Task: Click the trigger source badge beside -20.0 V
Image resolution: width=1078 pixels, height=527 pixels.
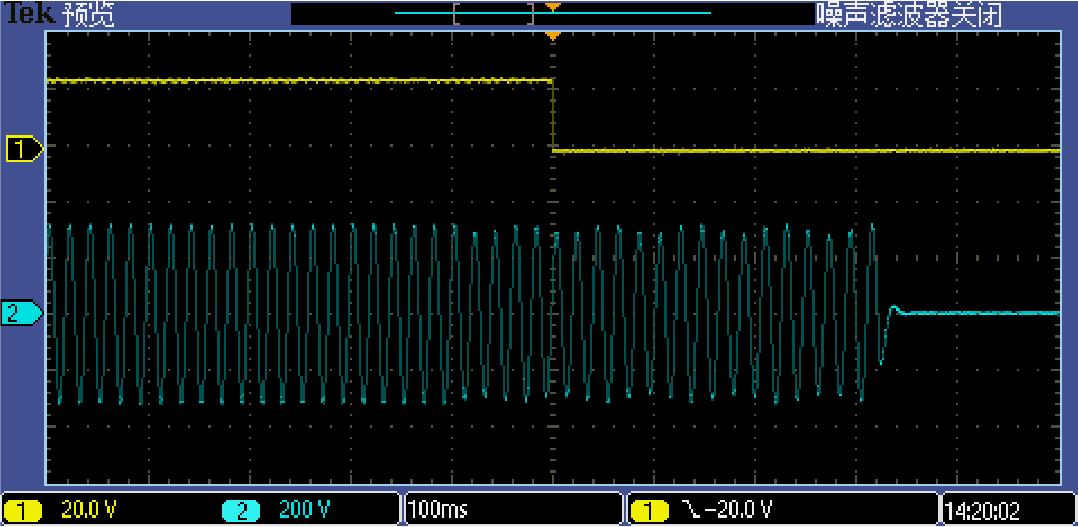Action: (650, 511)
